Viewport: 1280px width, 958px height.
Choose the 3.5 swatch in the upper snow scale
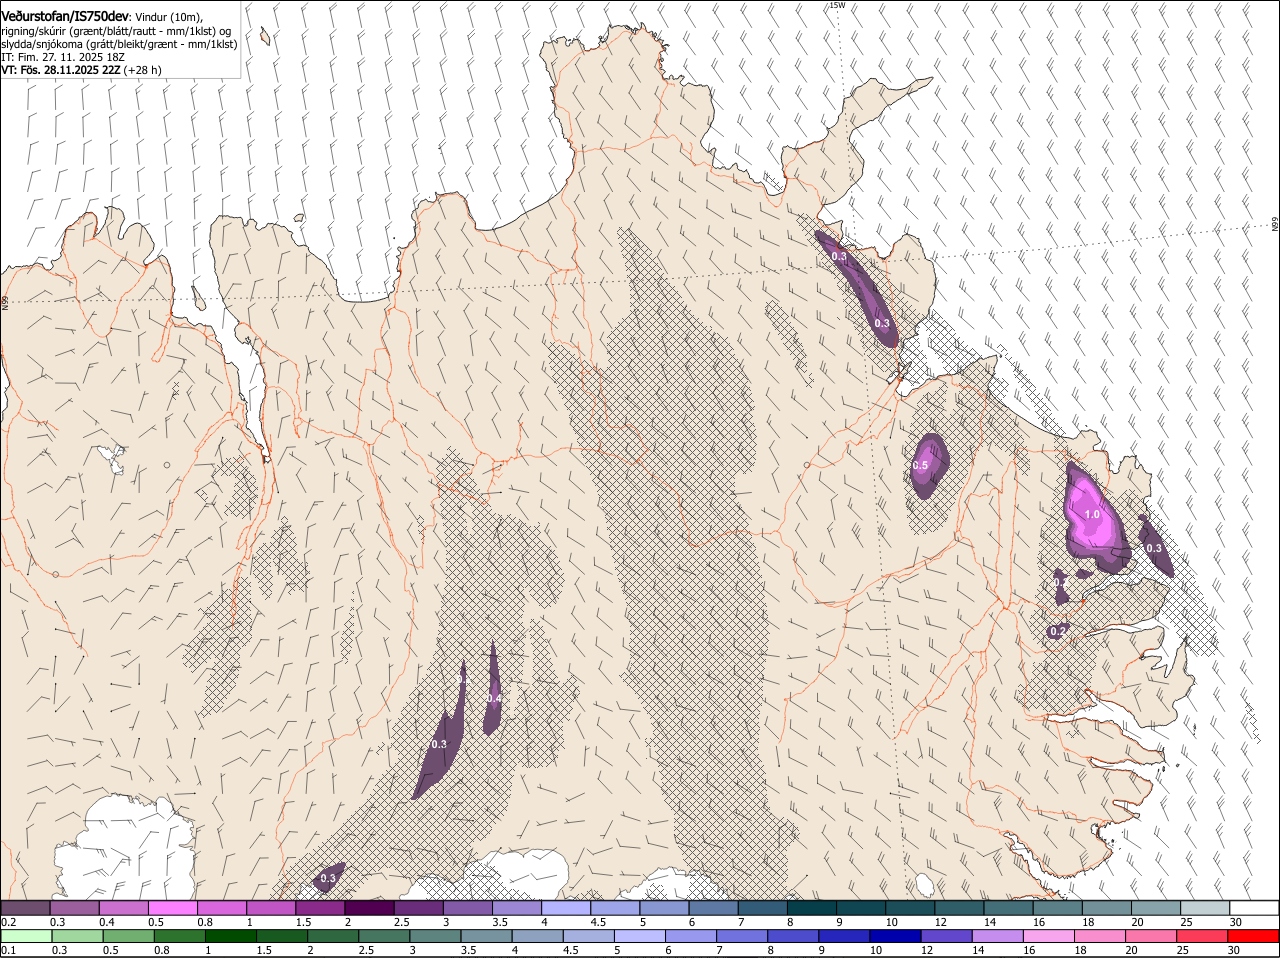tap(516, 908)
